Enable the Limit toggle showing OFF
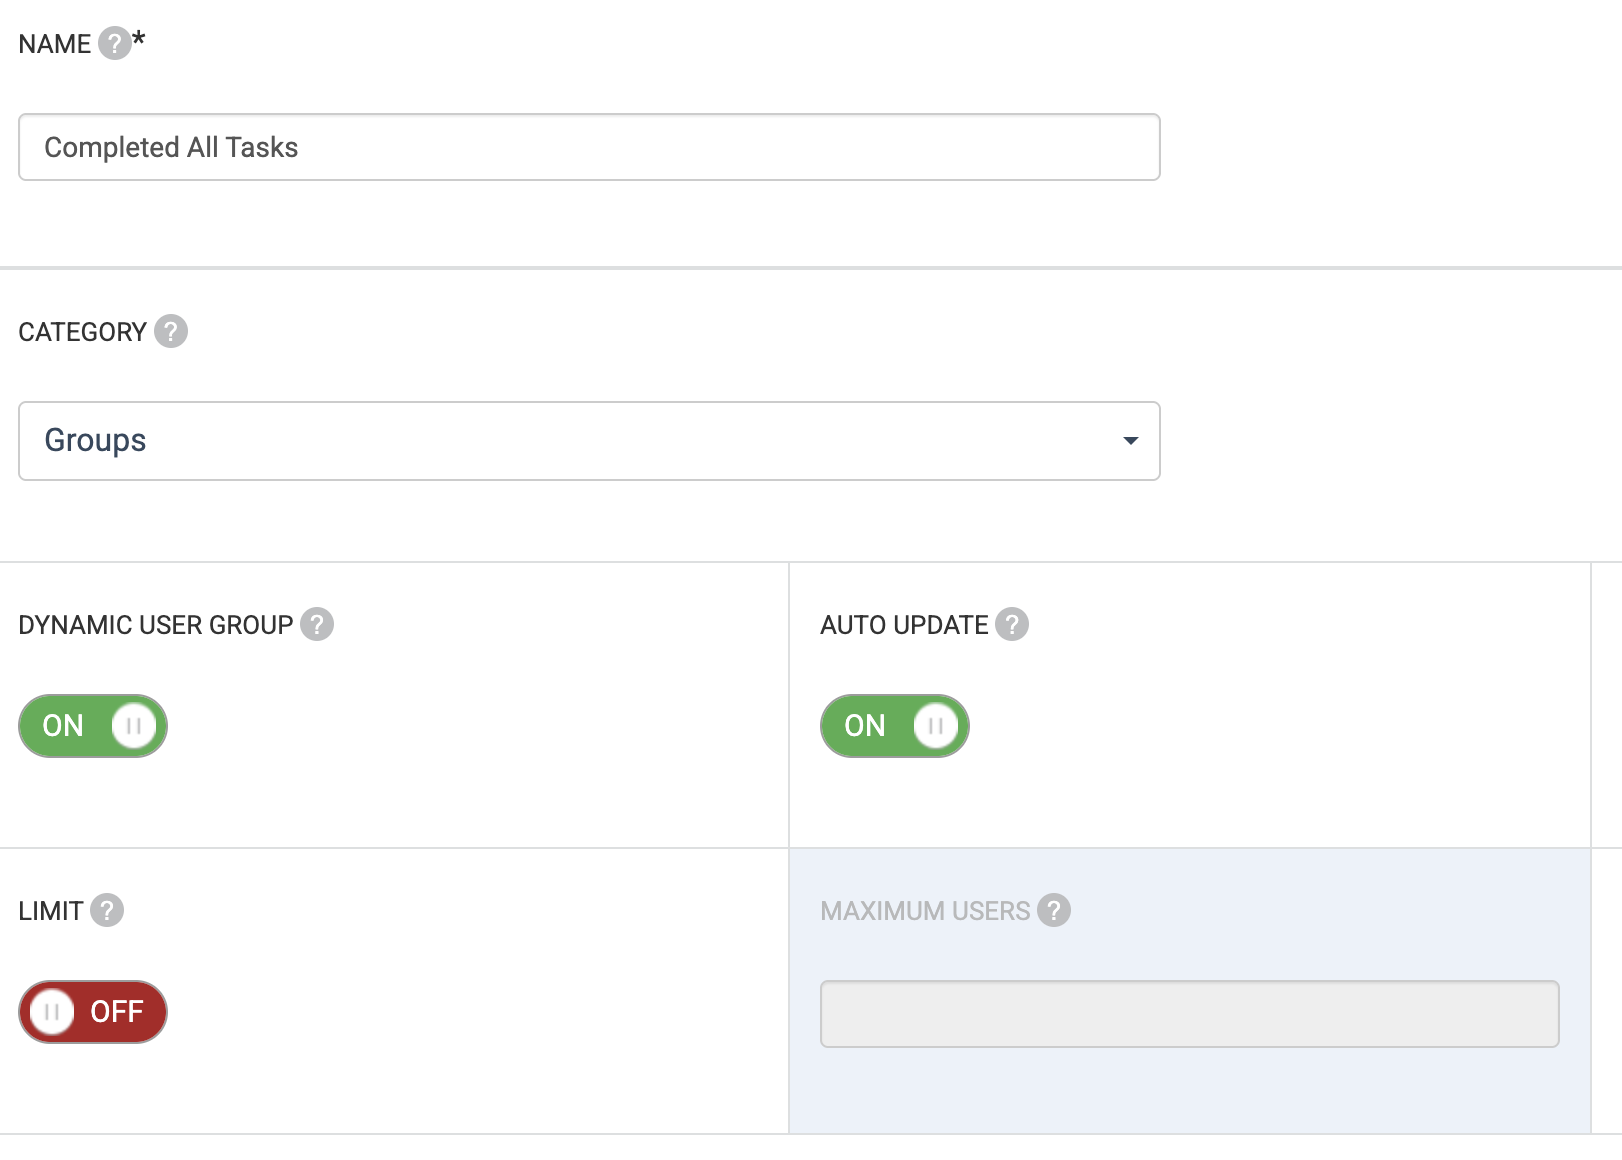Viewport: 1622px width, 1160px height. (x=93, y=1012)
